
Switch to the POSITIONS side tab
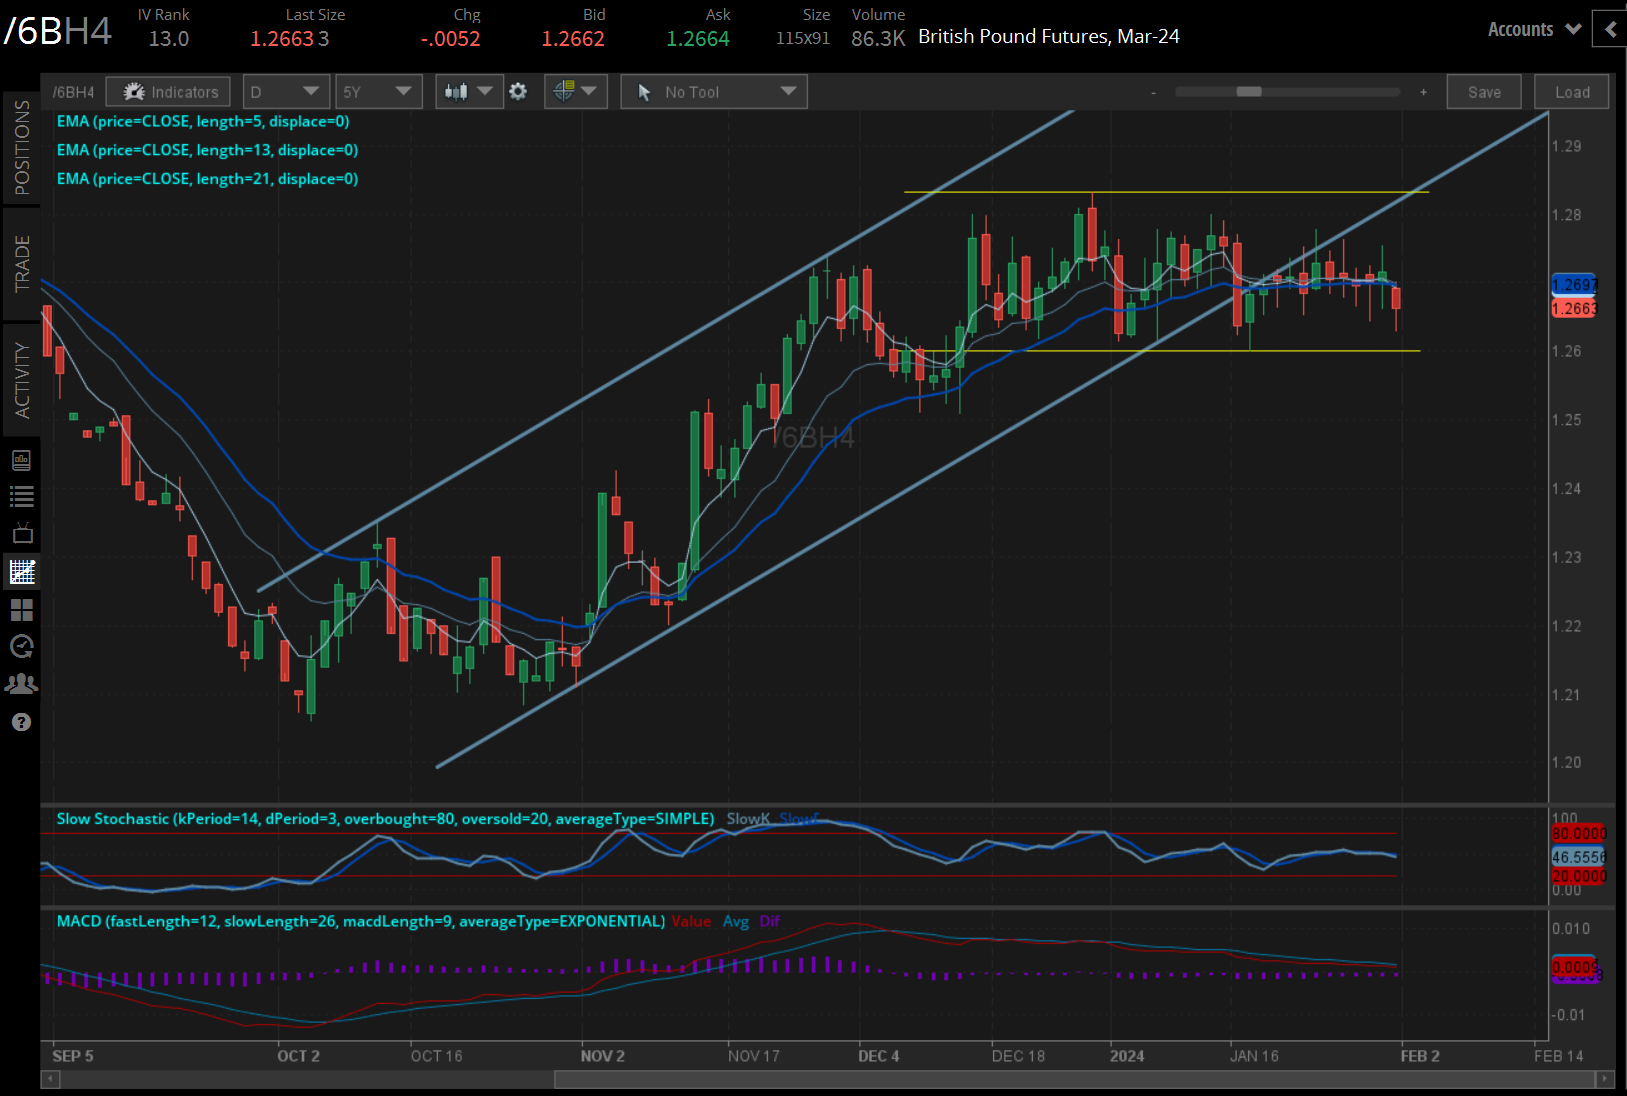[21, 148]
